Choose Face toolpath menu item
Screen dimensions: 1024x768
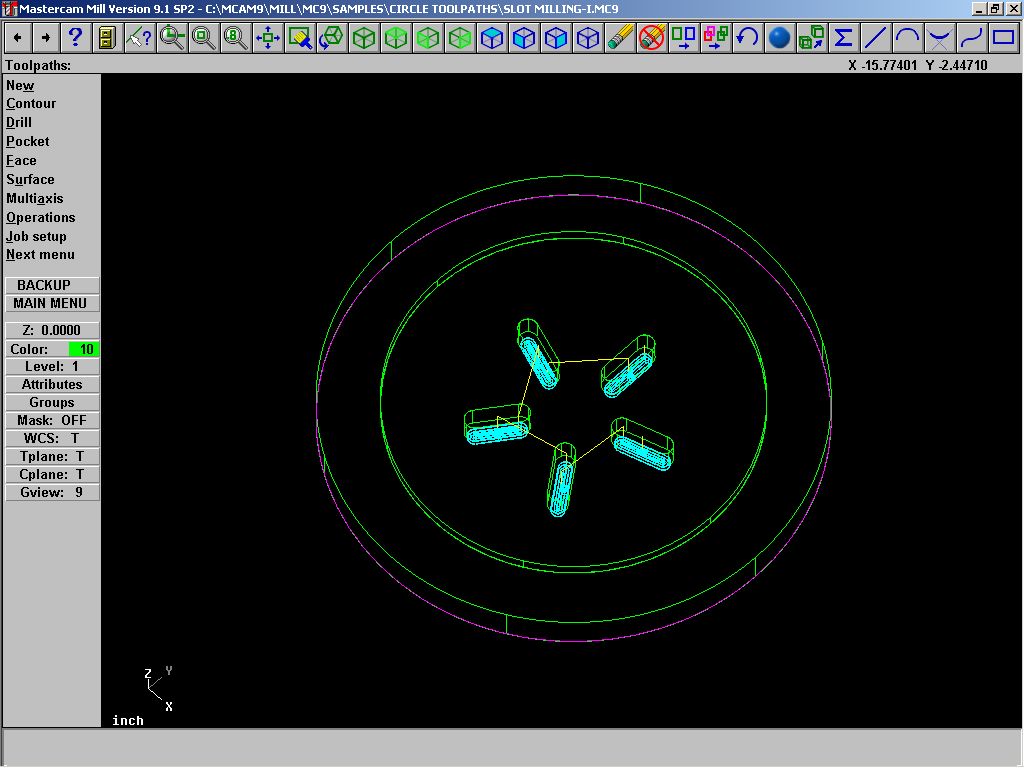[x=22, y=161]
